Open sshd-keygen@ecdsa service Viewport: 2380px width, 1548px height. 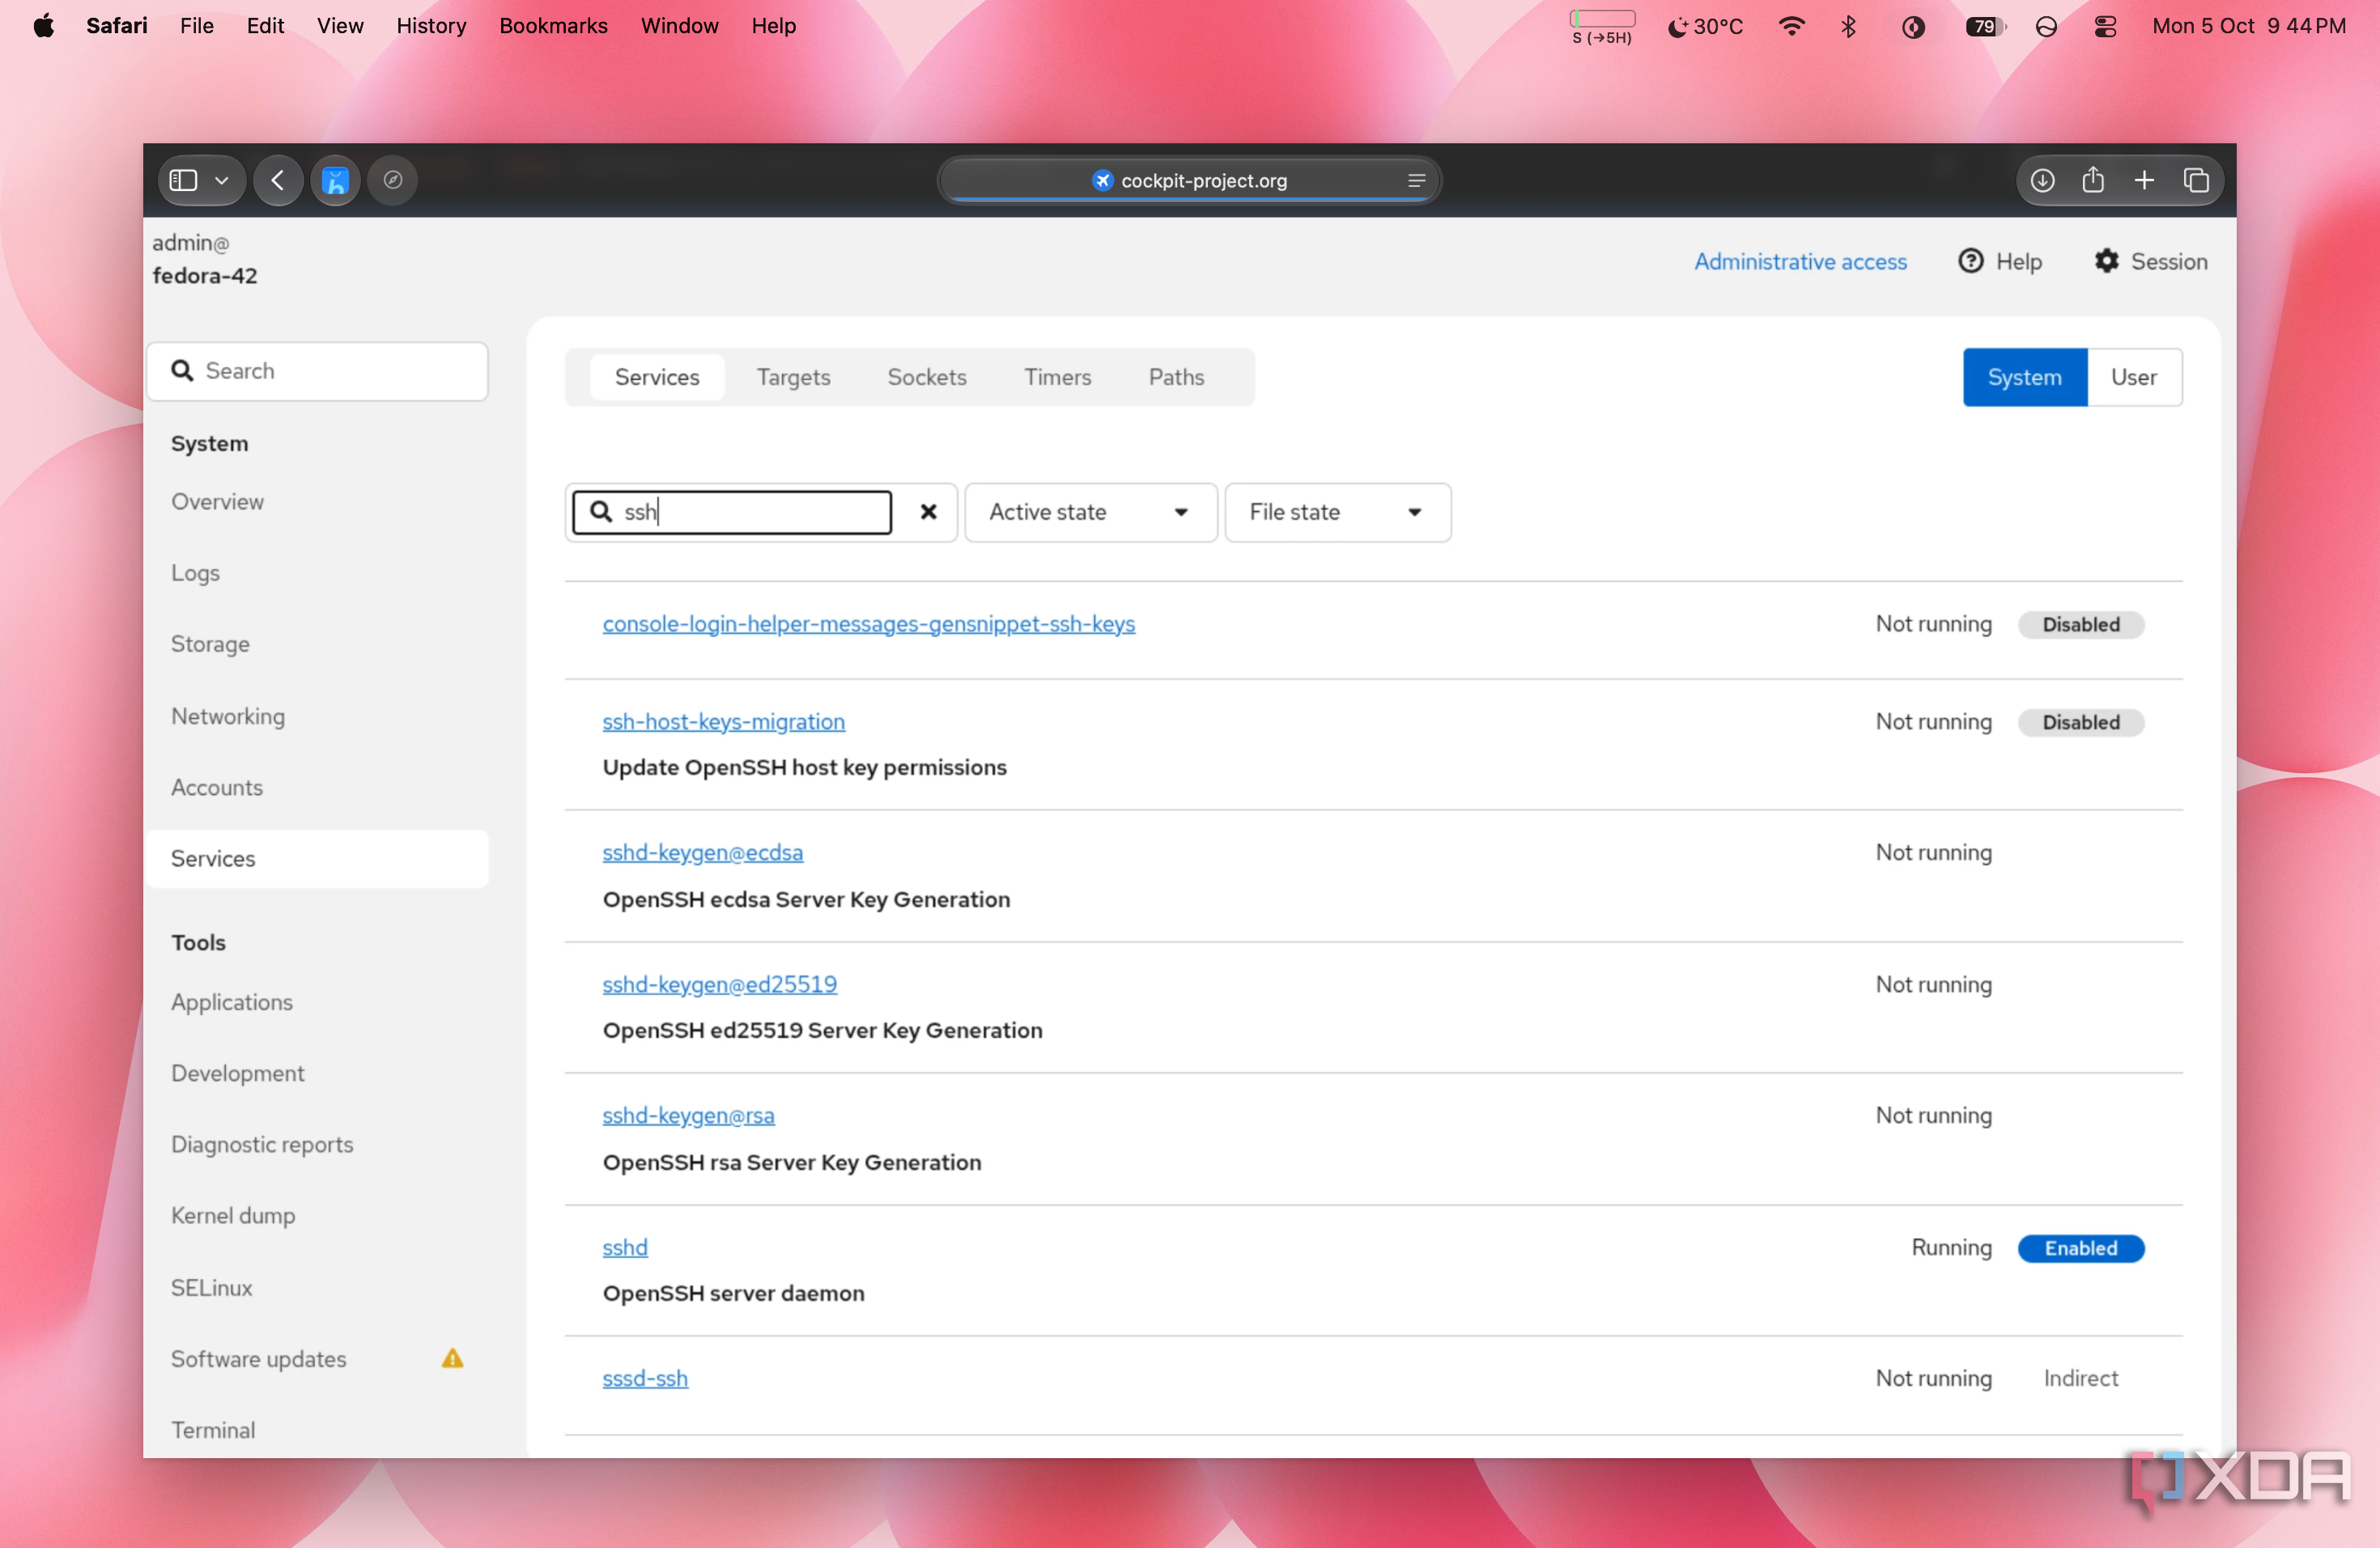[x=702, y=852]
